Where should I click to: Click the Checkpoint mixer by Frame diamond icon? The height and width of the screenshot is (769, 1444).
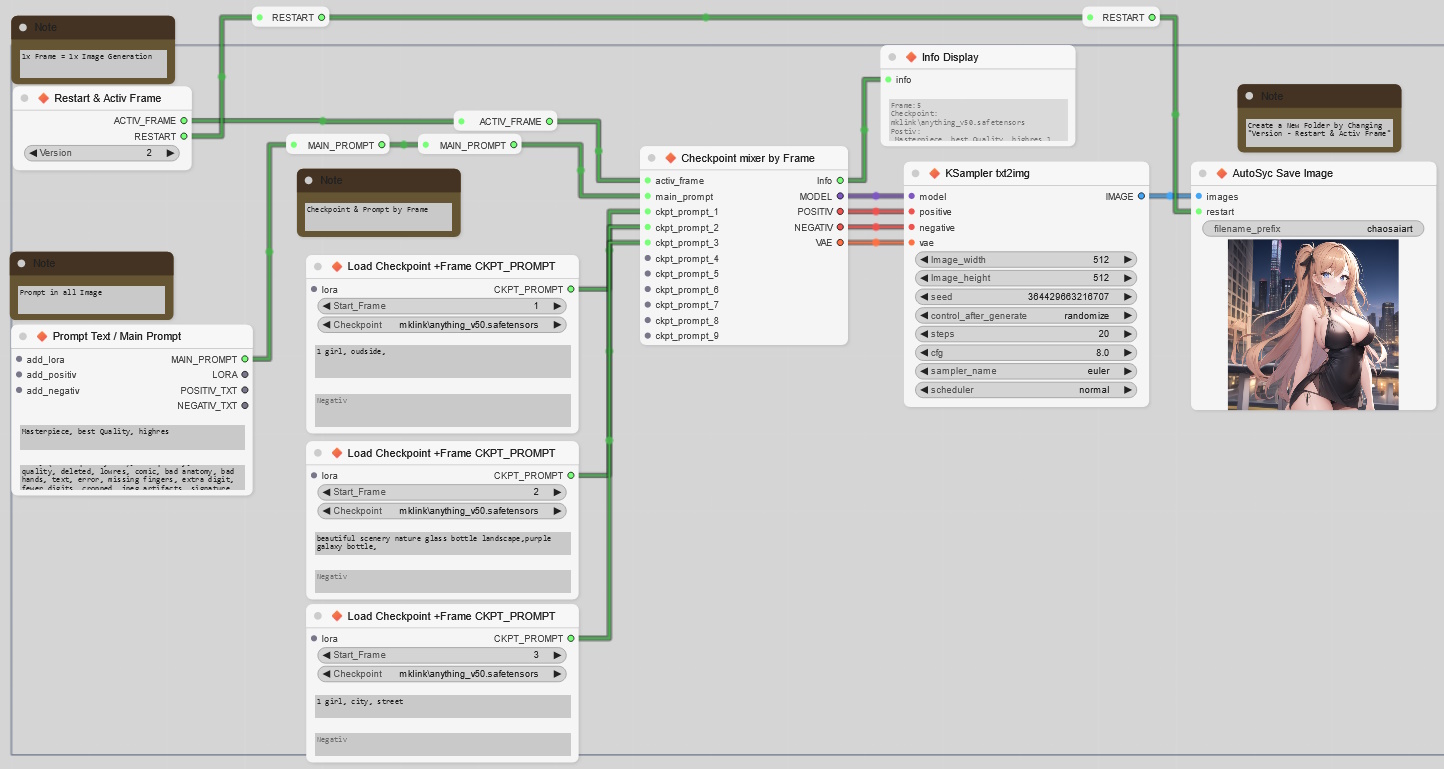671,158
